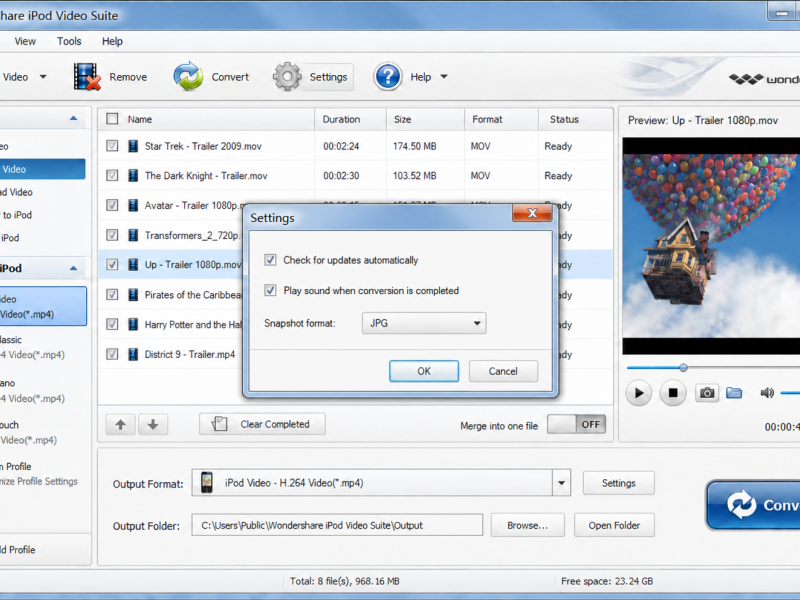
Task: Toggle Play sound when conversion completed checkbox
Action: 270,290
